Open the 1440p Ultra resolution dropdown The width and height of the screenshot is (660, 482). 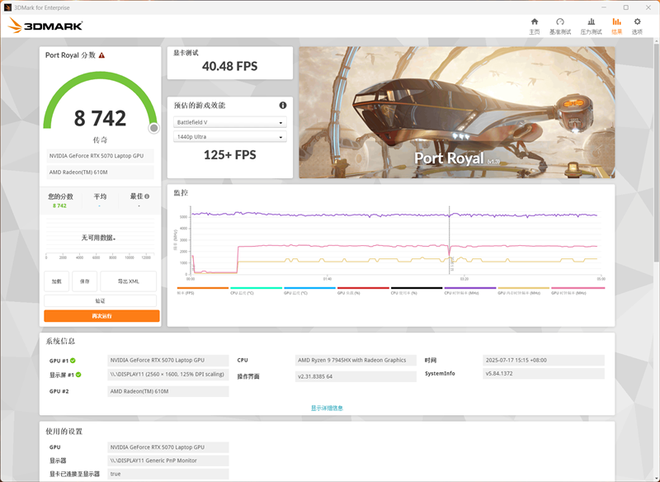(230, 137)
